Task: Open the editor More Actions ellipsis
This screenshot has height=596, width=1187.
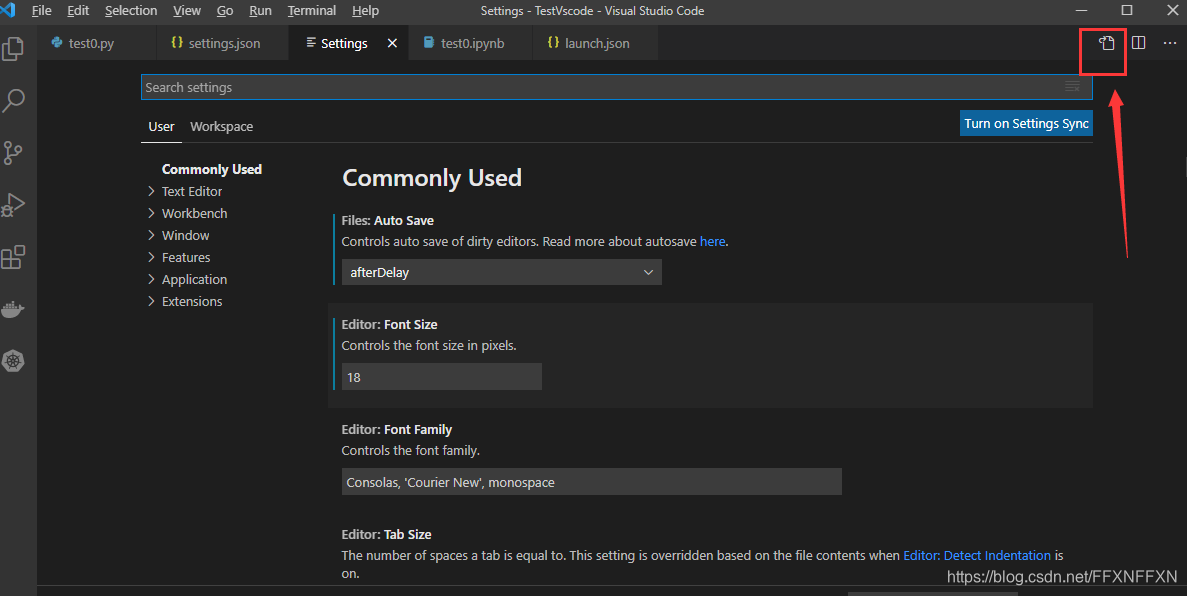Action: pyautogui.click(x=1170, y=43)
